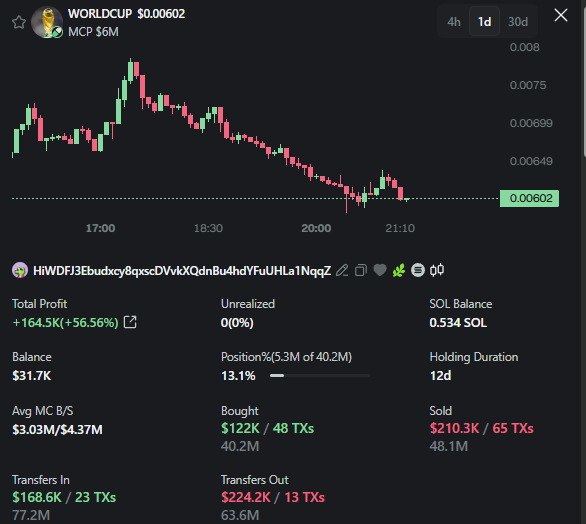The width and height of the screenshot is (586, 524).
Task: Click Unrealized value 0(0%)
Action: pos(237,323)
